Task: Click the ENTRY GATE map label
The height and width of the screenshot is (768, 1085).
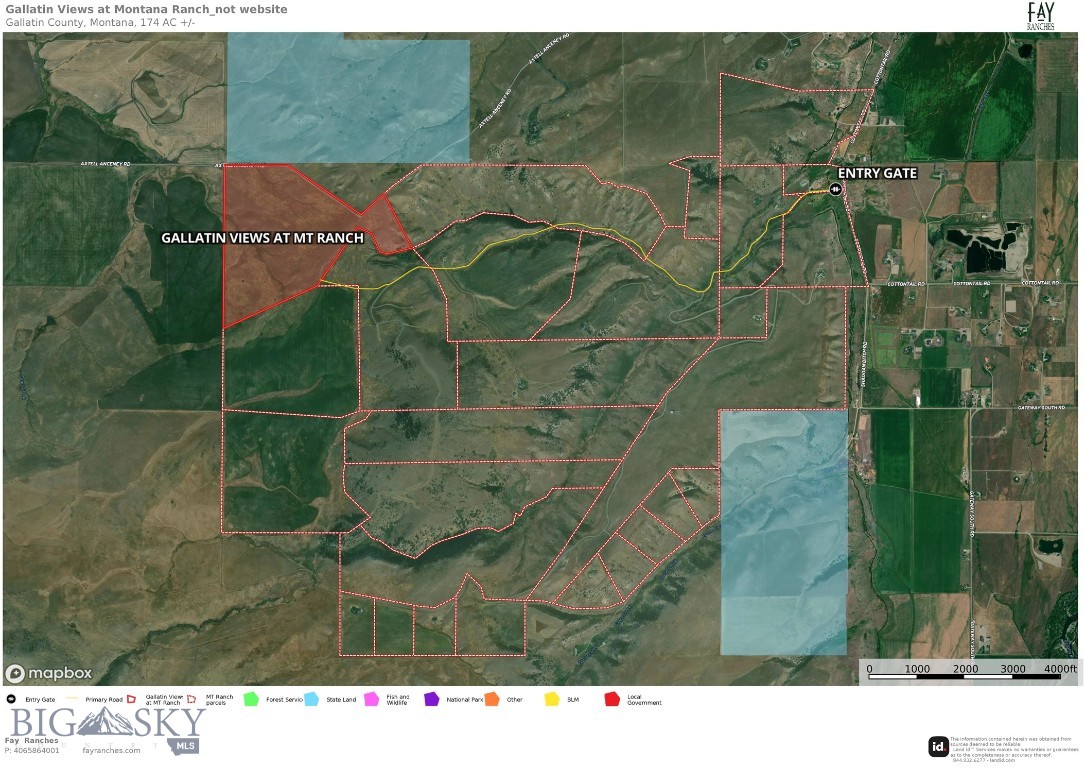Action: (877, 173)
